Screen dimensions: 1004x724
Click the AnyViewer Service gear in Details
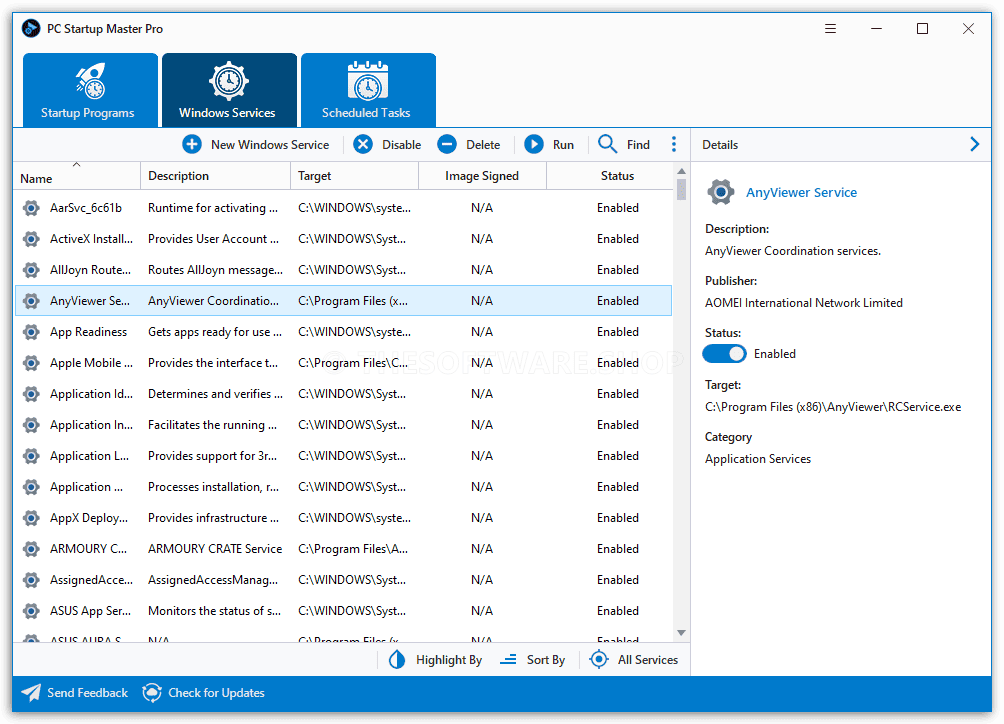tap(721, 192)
